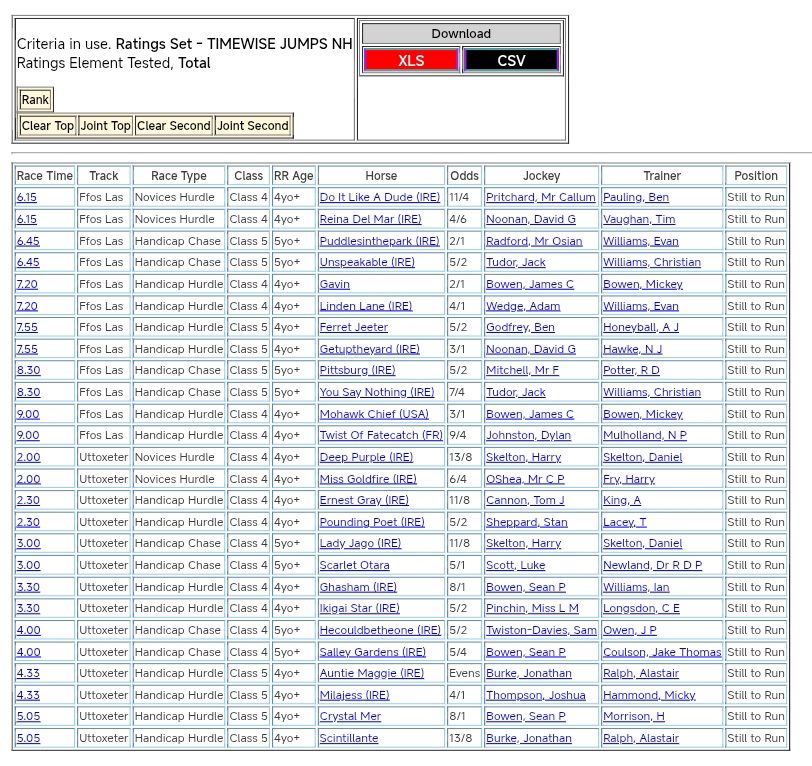View trainer Newland, Dr R D P
Viewport: 812px width, 766px height.
[x=652, y=566]
